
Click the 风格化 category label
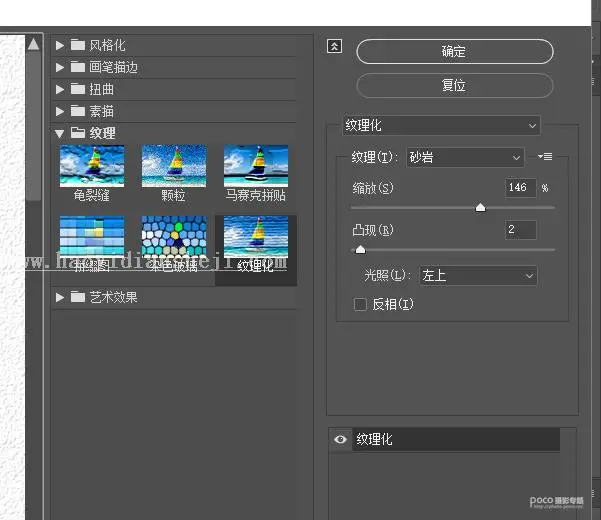pyautogui.click(x=107, y=46)
